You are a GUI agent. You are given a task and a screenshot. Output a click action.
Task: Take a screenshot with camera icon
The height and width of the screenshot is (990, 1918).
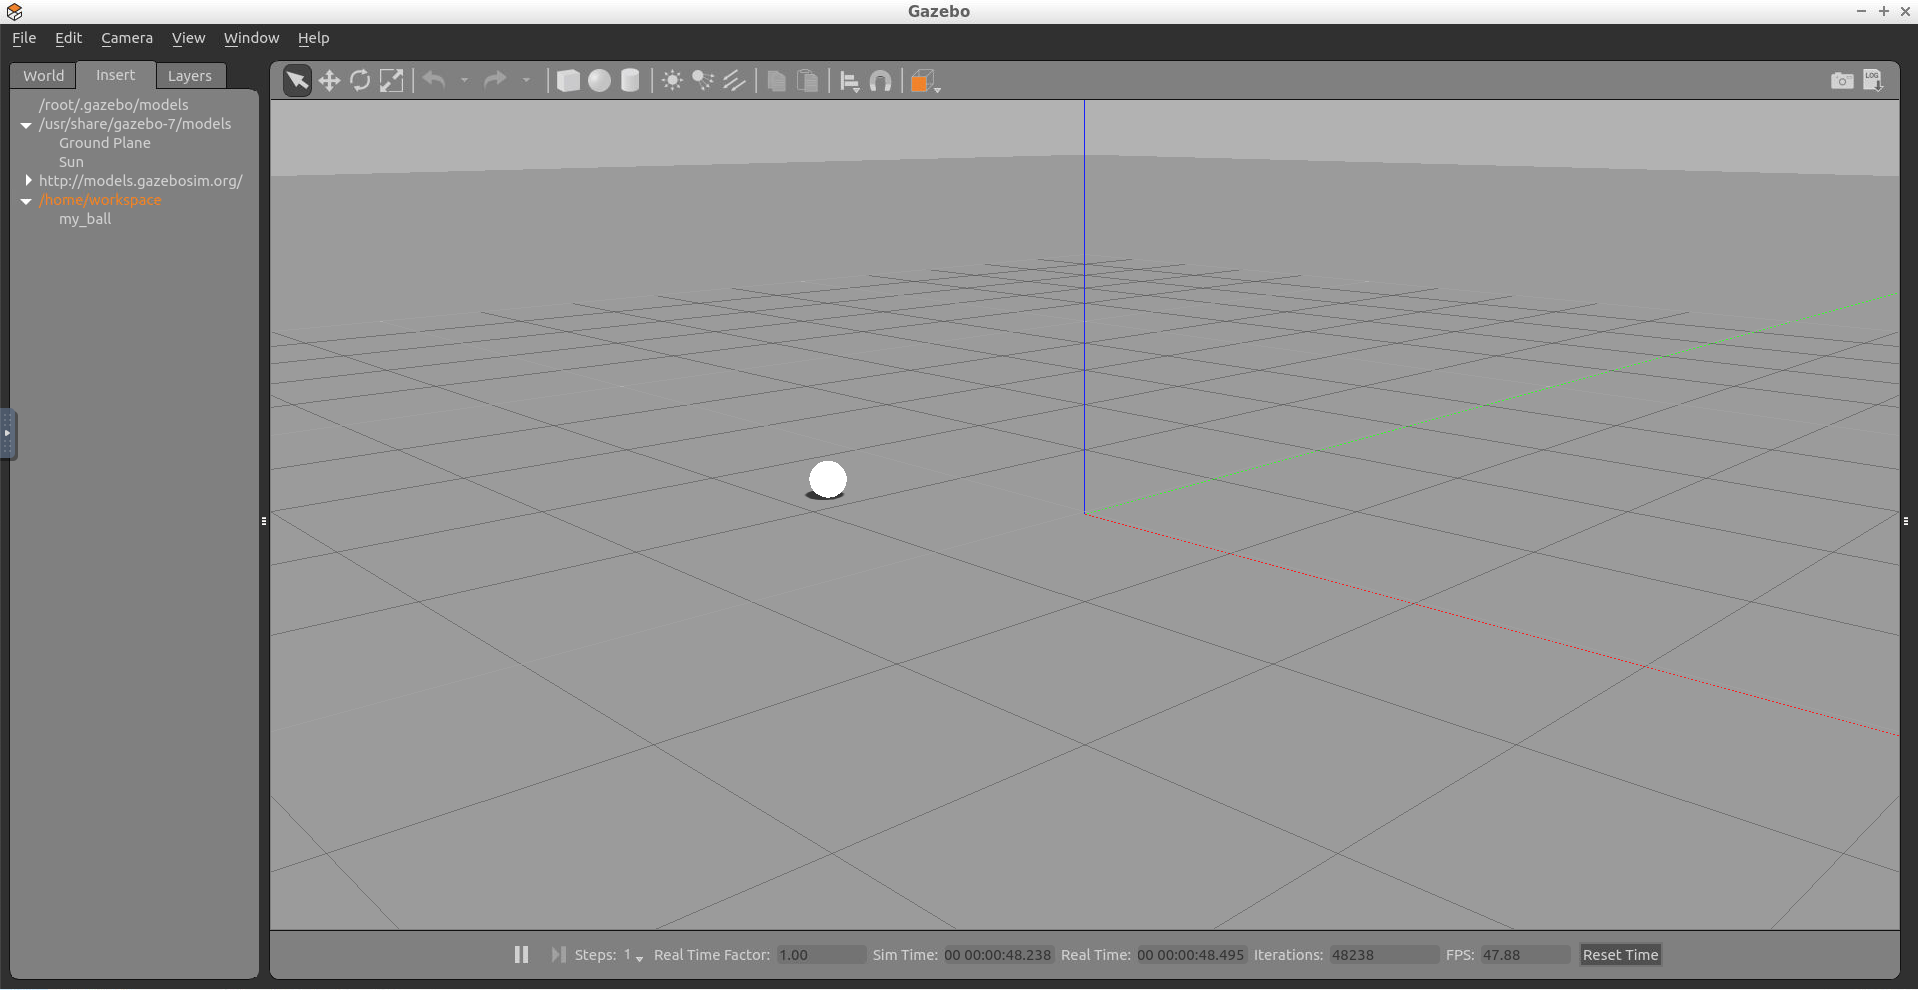[x=1842, y=81]
